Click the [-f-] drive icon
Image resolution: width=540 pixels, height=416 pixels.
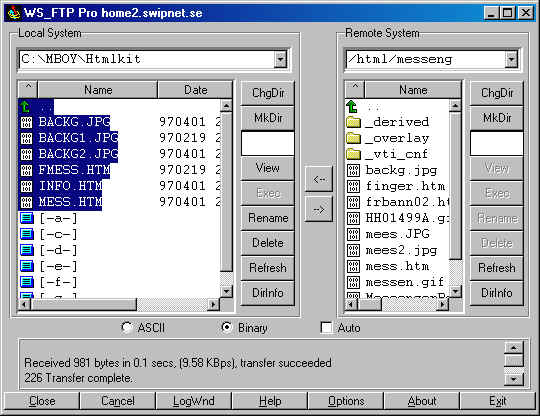(27, 282)
